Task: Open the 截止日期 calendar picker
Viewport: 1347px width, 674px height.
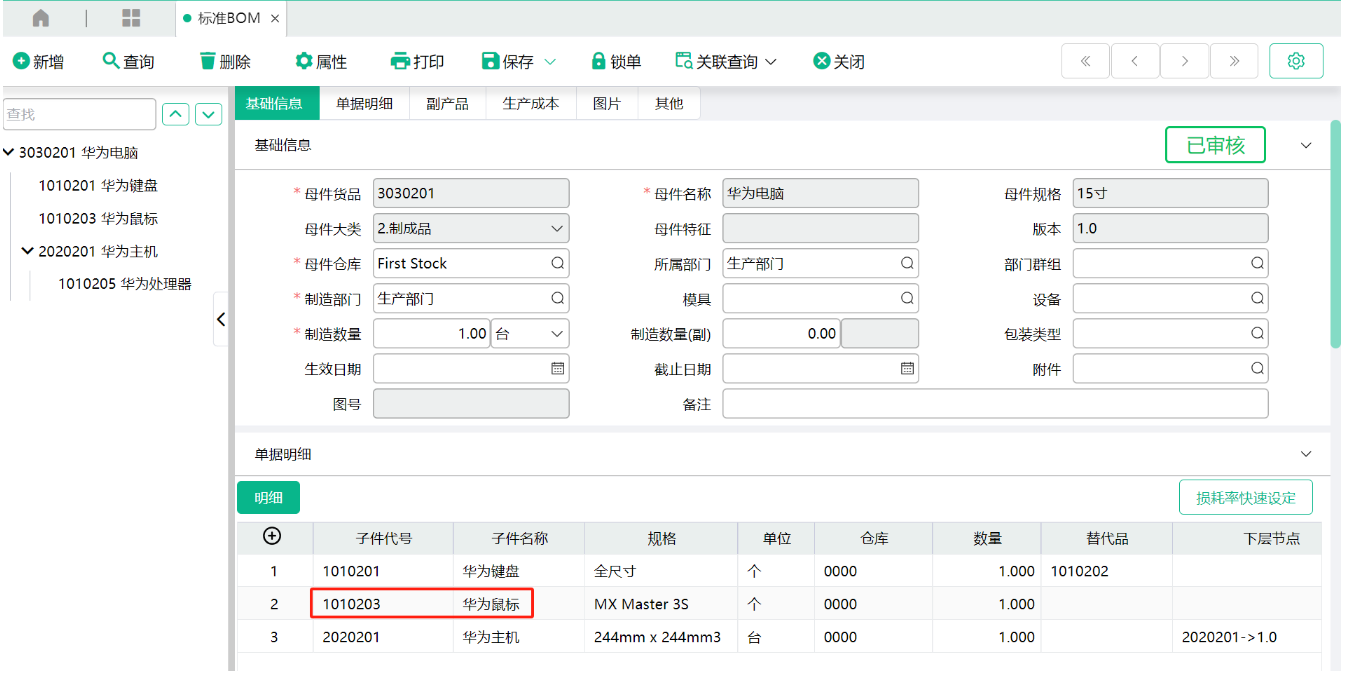Action: pos(907,369)
